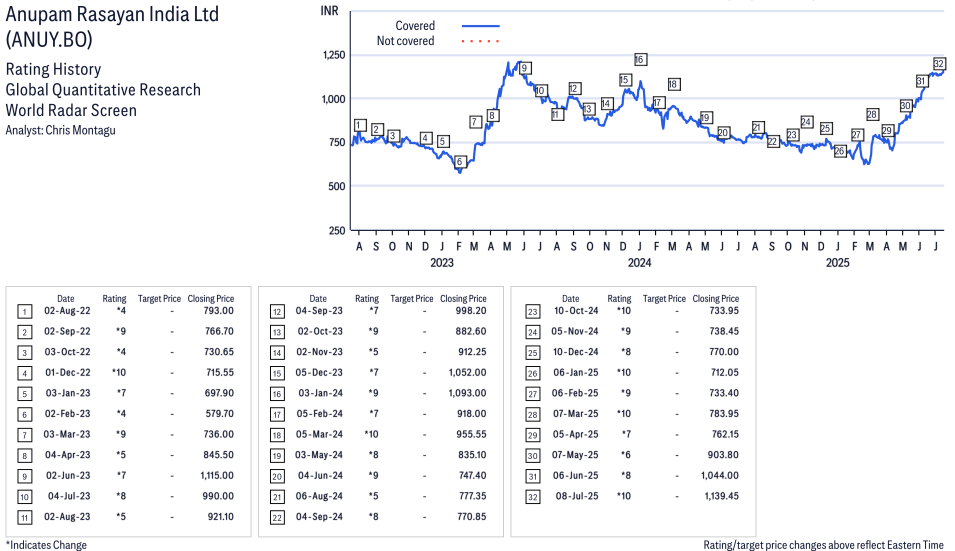Click the *Indicates Change footnote
955x551 pixels.
pyautogui.click(x=46, y=545)
